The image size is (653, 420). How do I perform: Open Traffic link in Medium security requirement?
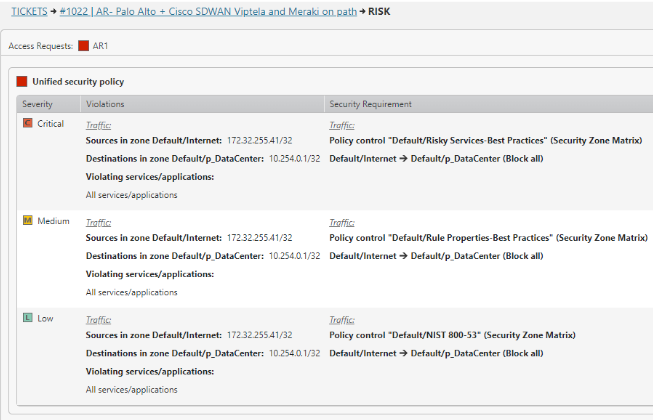point(341,222)
